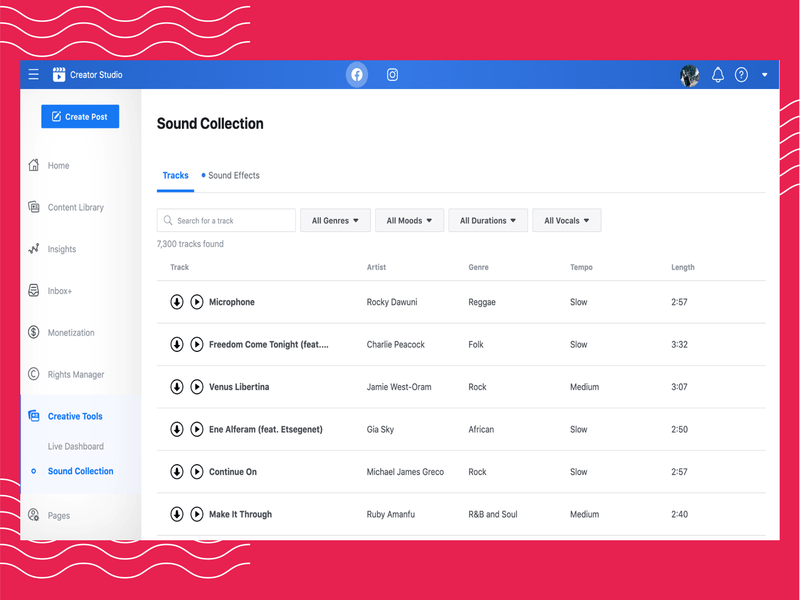Switch to Facebook platform icon
The width and height of the screenshot is (800, 600).
[357, 75]
